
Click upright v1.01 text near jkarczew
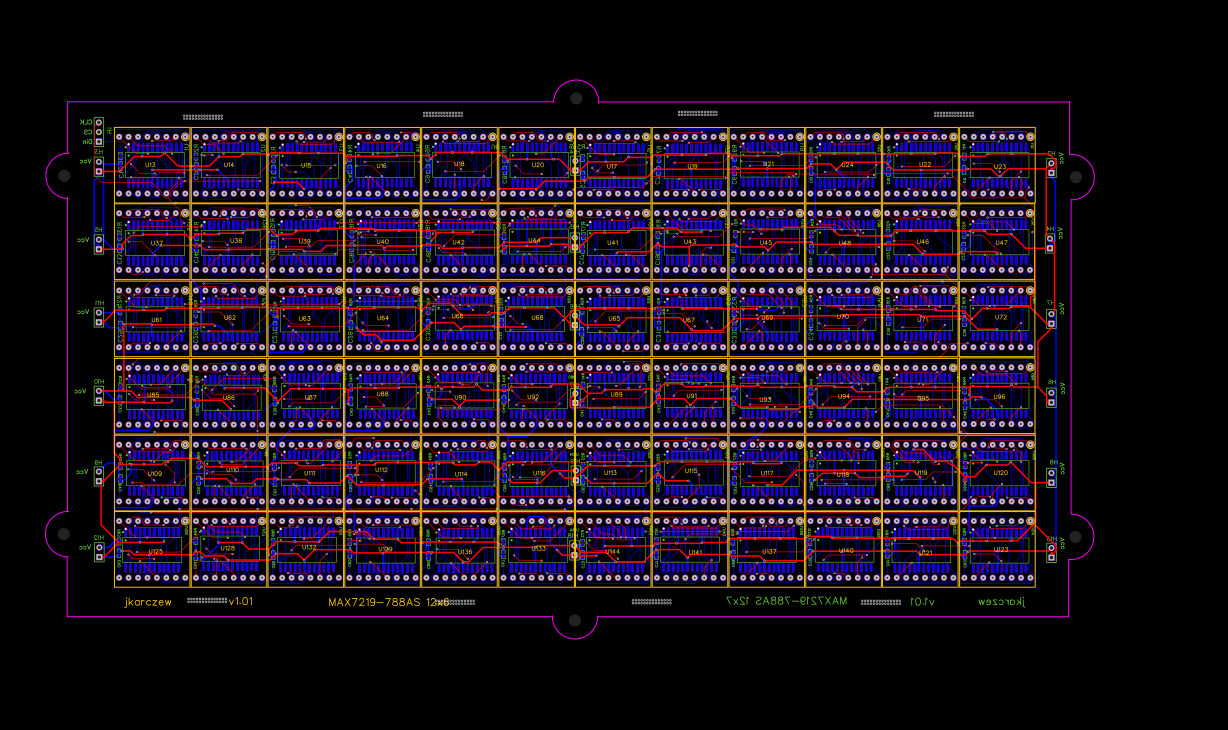pos(241,602)
